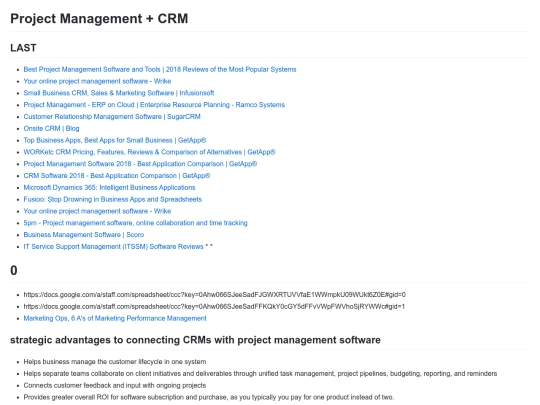540x405 pixels.
Task: Click 'Provides greater overall ROI for software' bullet
Action: (x=209, y=397)
